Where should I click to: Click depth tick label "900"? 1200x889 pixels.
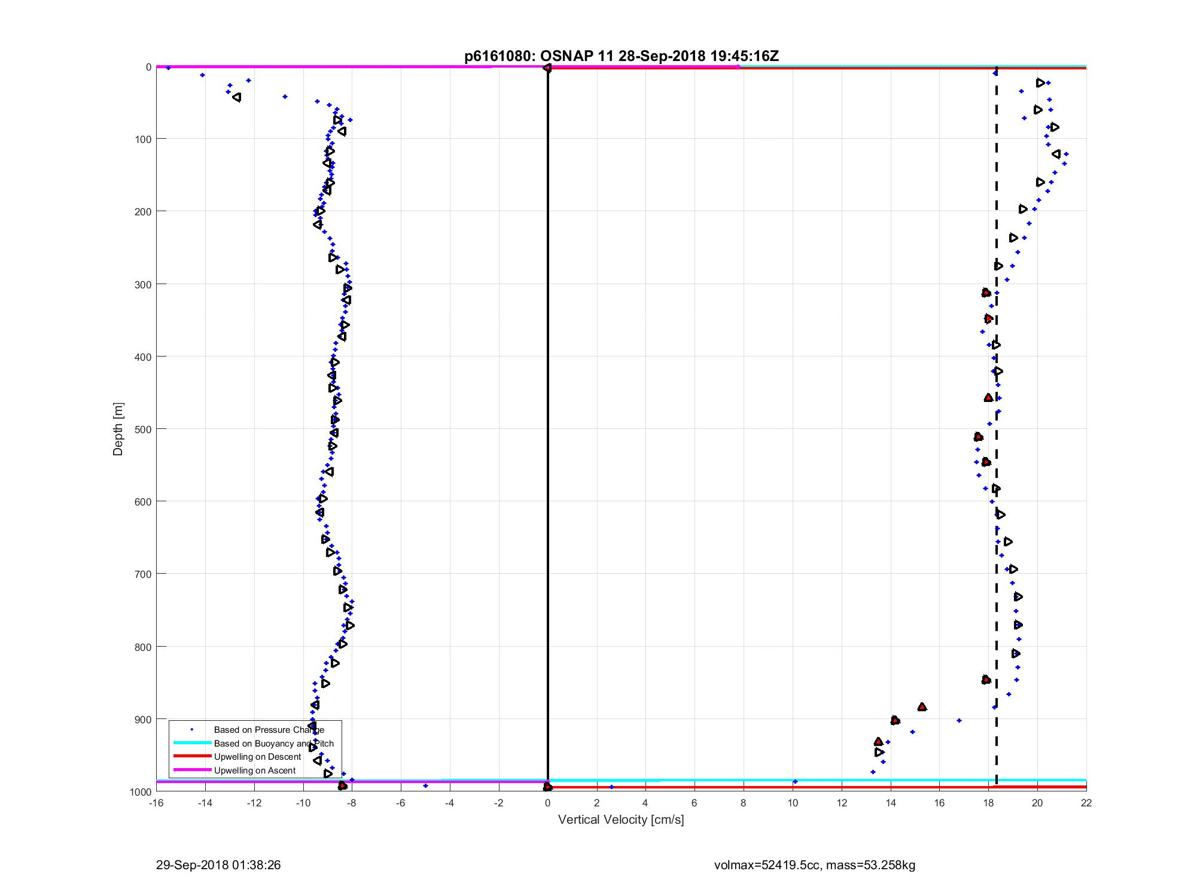coord(142,719)
